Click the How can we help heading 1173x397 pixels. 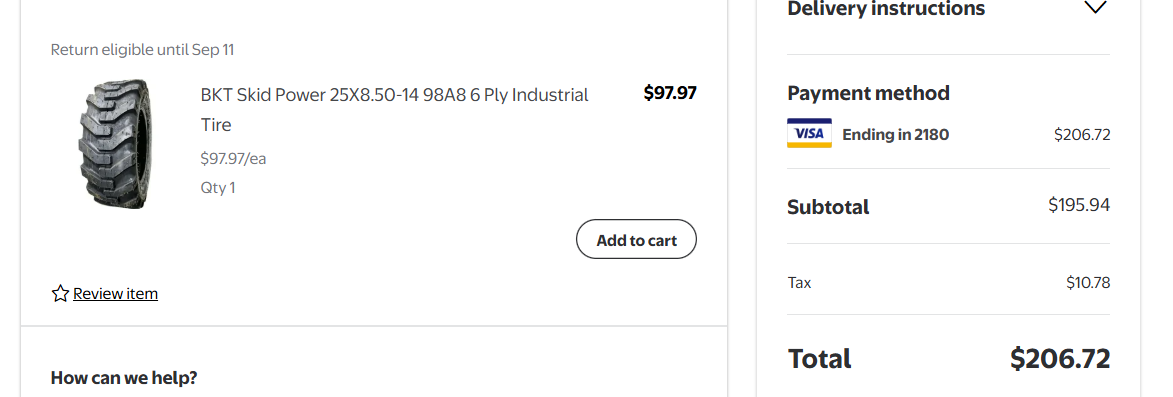[124, 378]
